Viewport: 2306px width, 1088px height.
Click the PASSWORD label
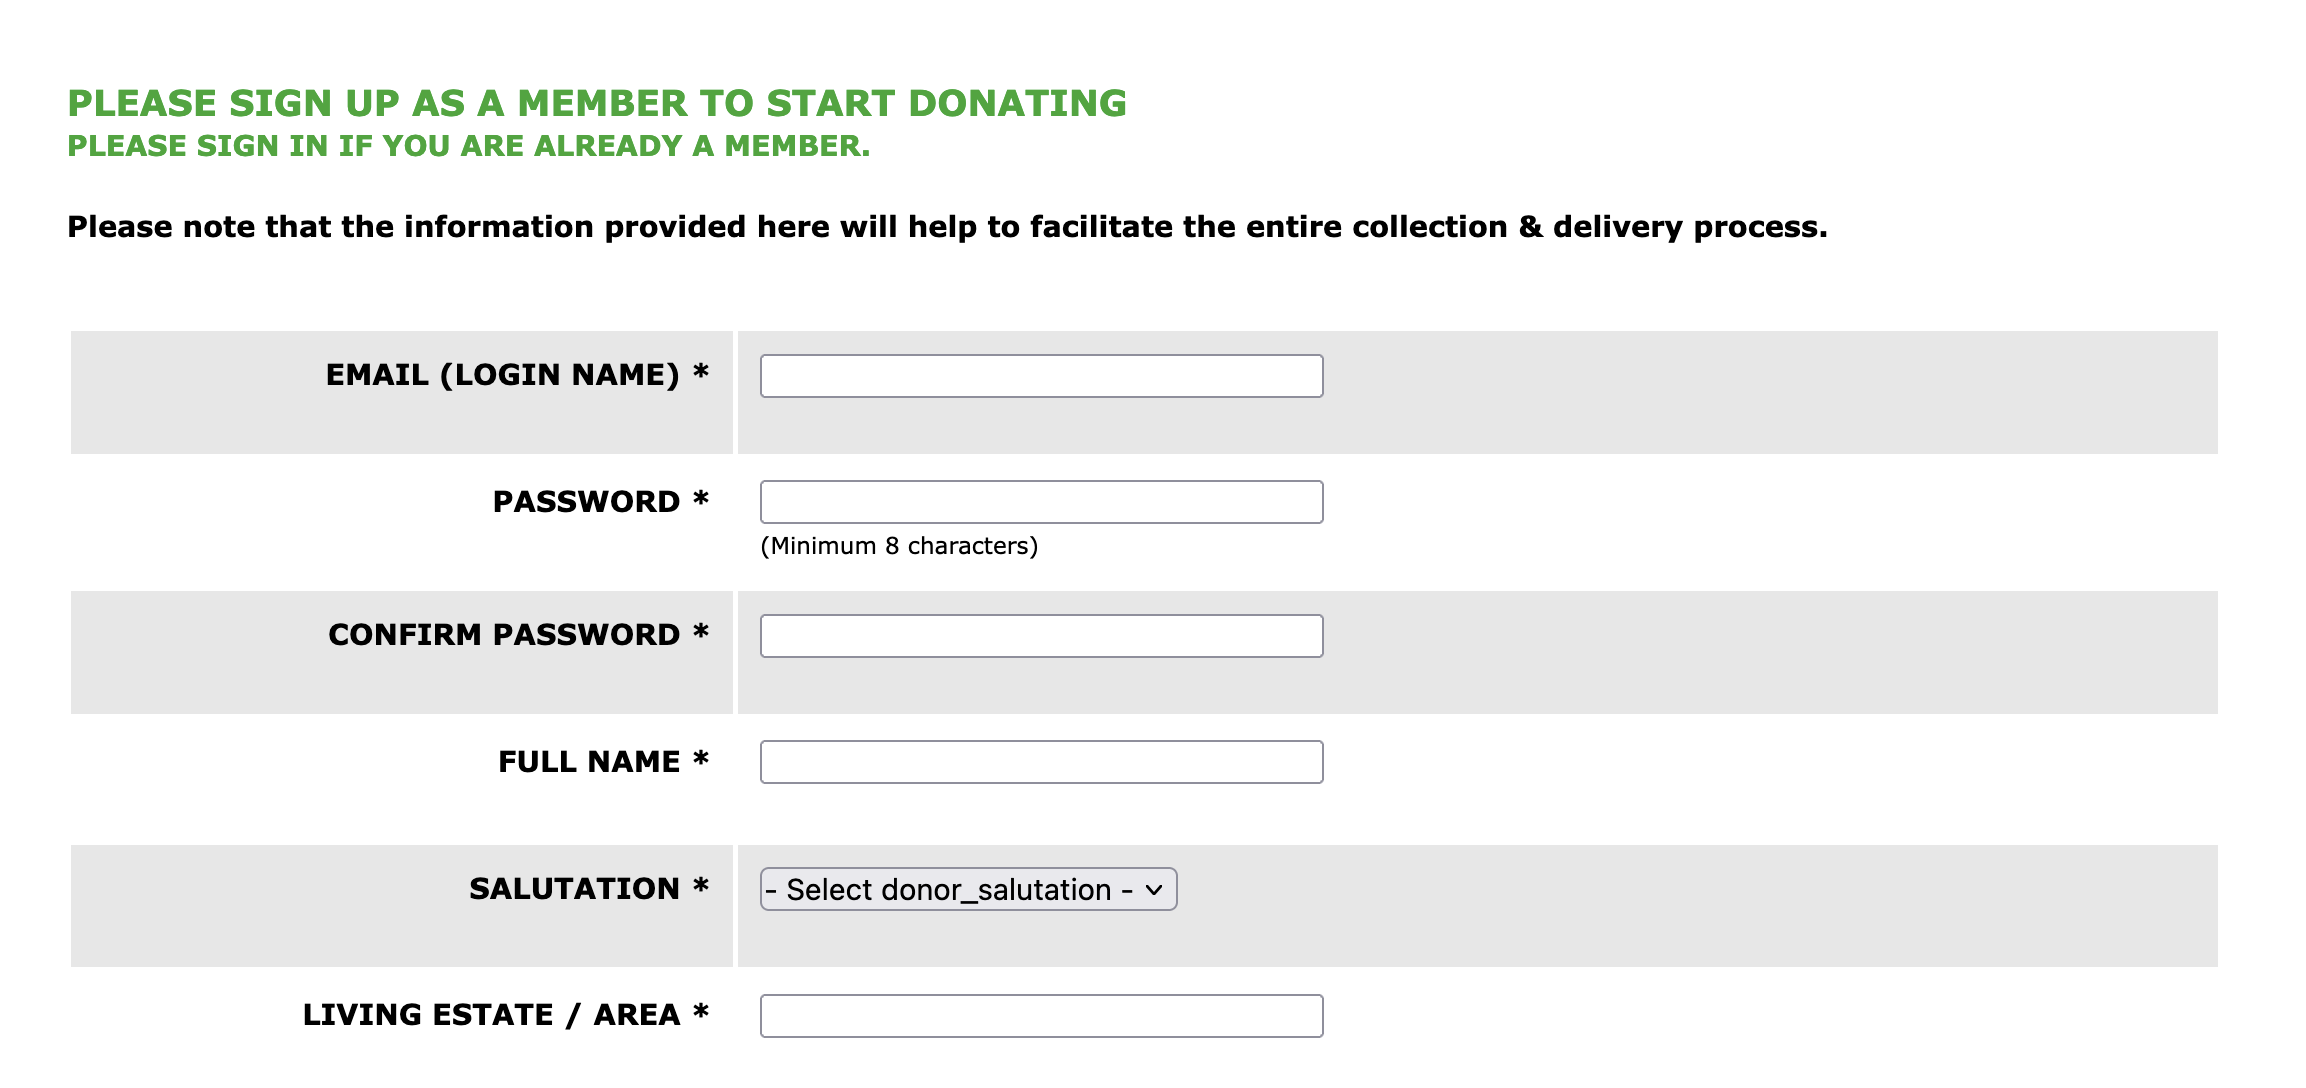585,501
